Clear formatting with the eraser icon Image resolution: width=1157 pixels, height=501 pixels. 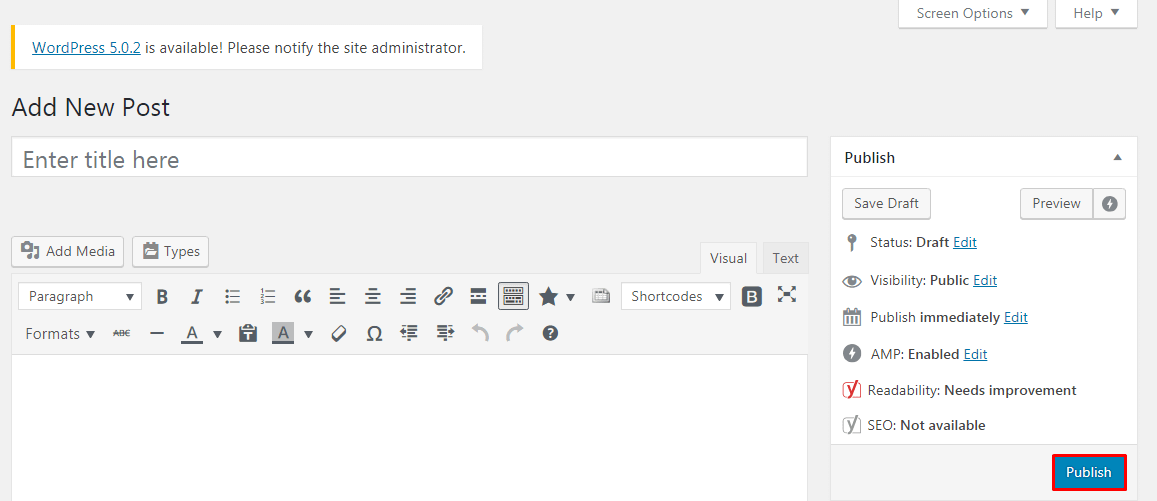[x=339, y=334]
